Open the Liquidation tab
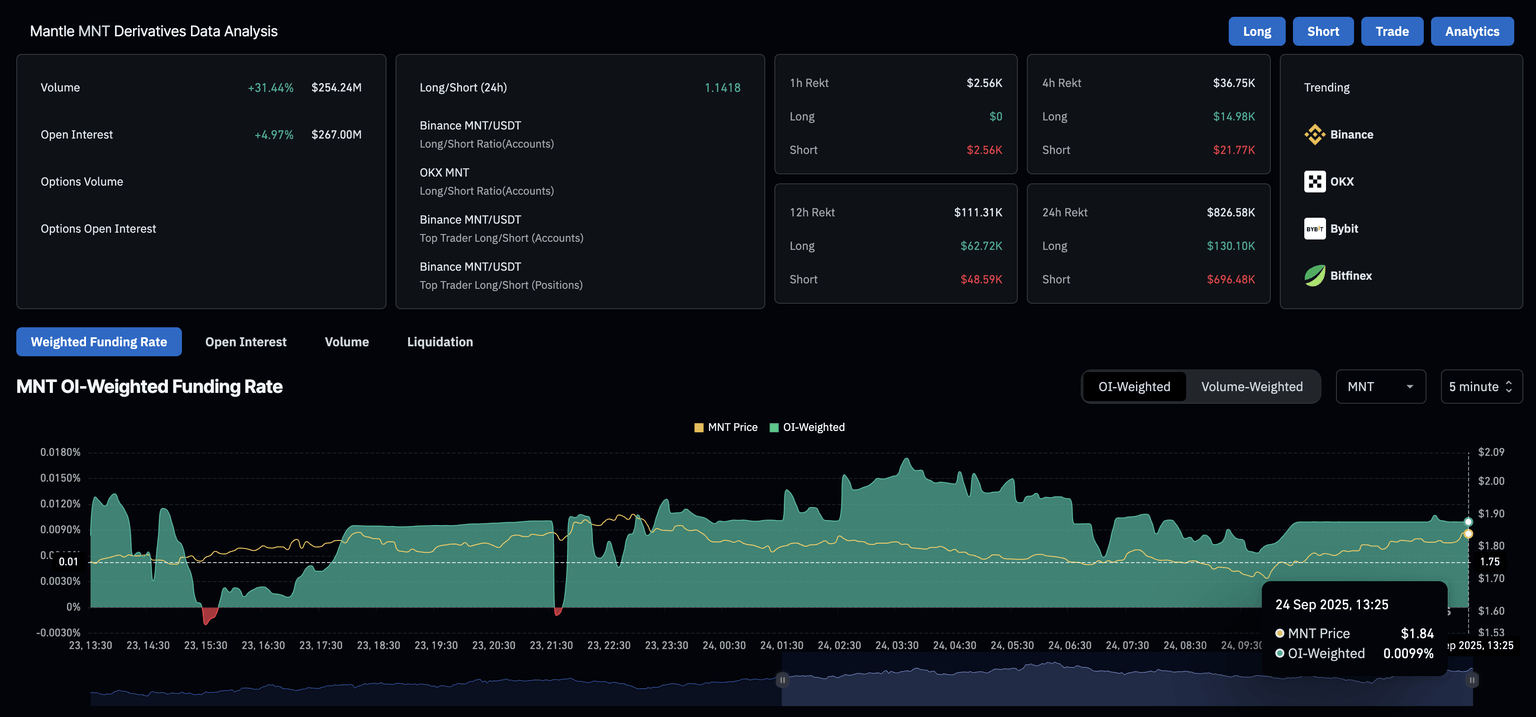 [440, 342]
